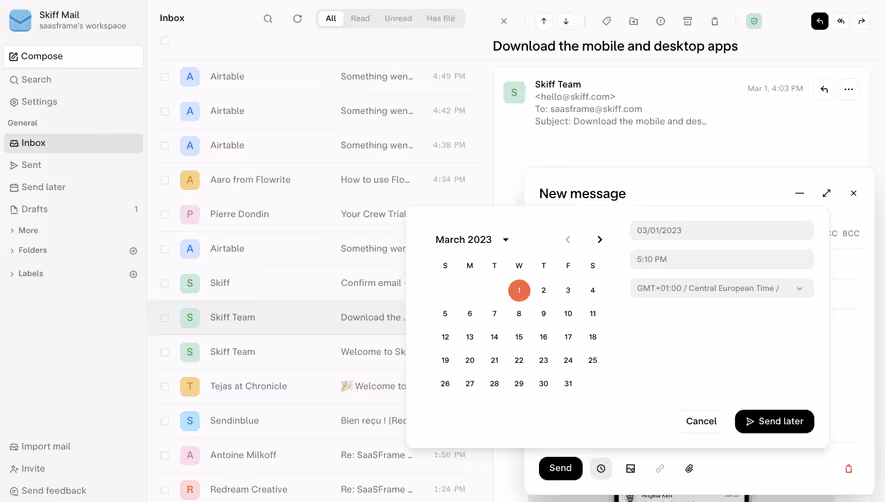
Task: Check the Pierre Dondin email checkbox
Action: (x=164, y=215)
